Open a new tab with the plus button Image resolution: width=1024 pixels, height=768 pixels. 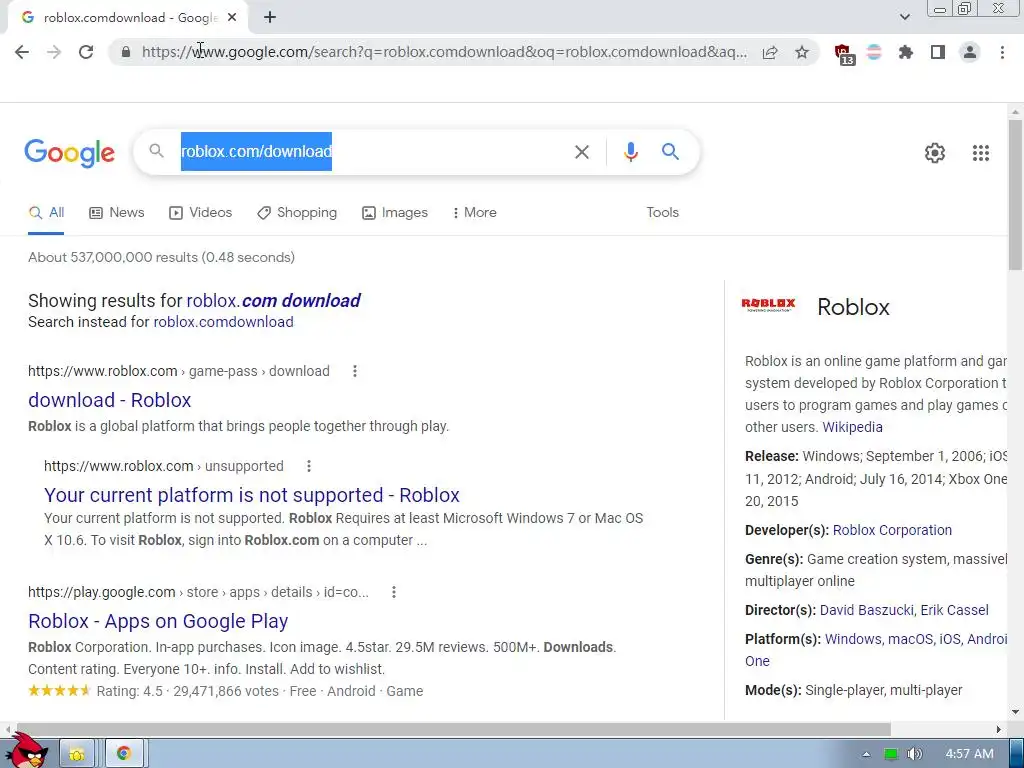click(x=270, y=18)
